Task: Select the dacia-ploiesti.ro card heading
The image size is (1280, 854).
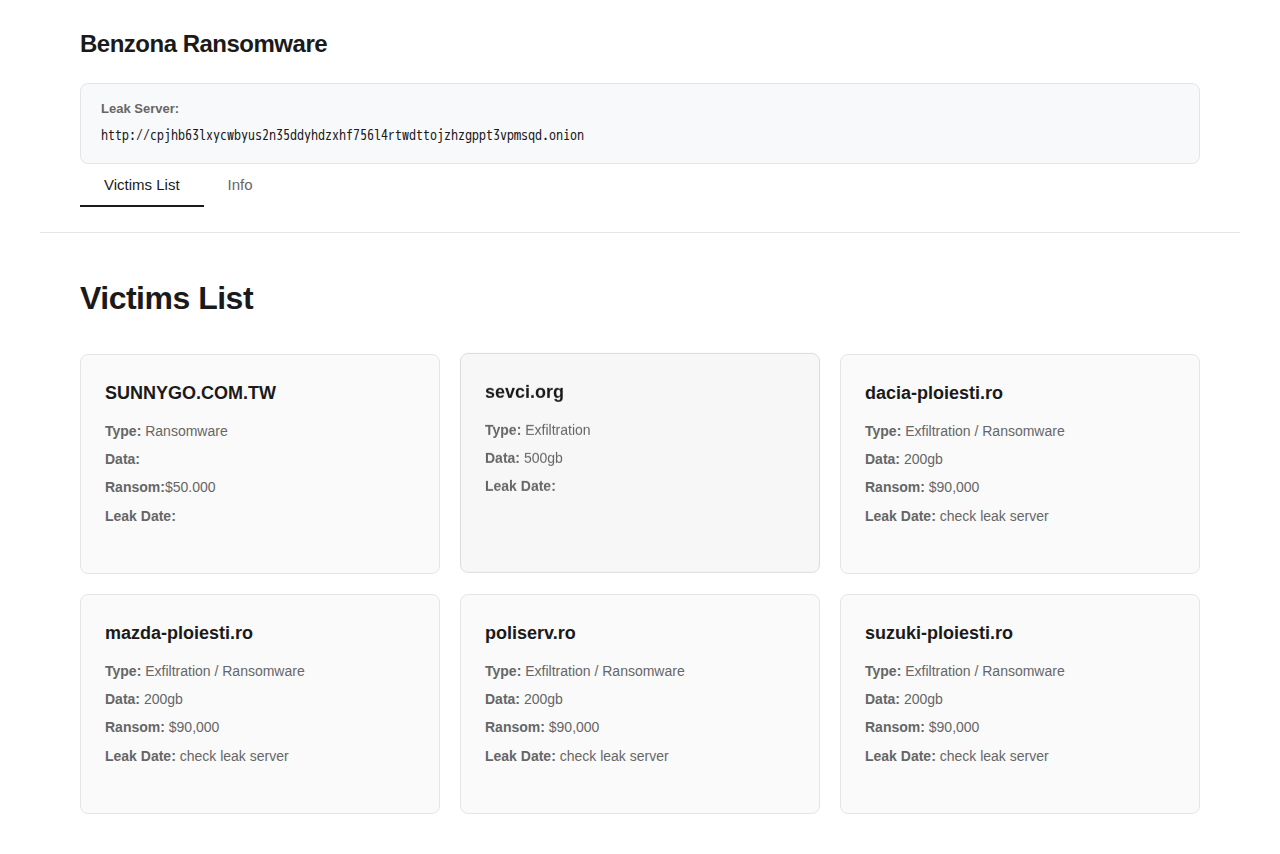Action: click(933, 393)
